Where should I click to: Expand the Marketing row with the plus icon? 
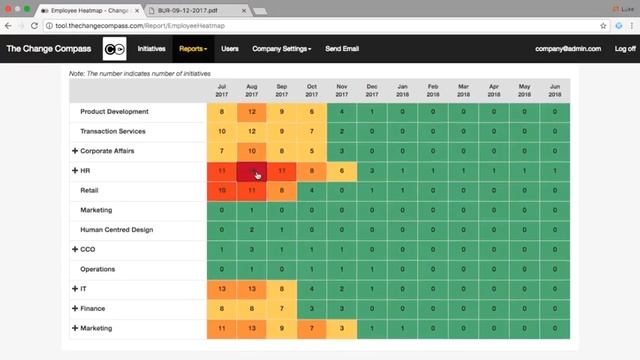coord(75,328)
